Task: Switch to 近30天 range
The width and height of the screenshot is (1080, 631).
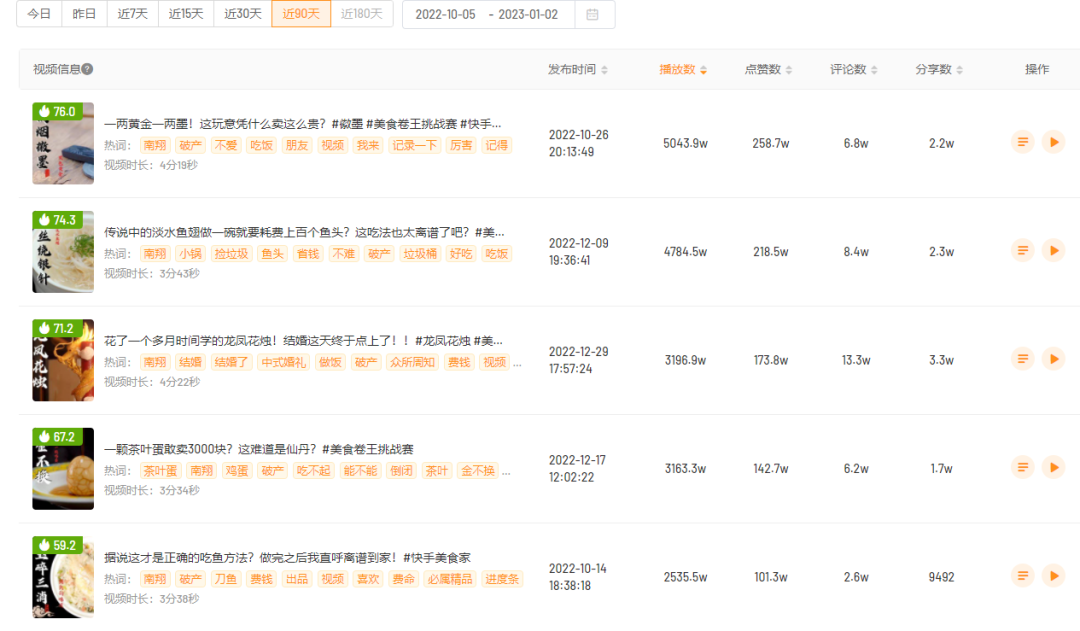Action: (242, 14)
